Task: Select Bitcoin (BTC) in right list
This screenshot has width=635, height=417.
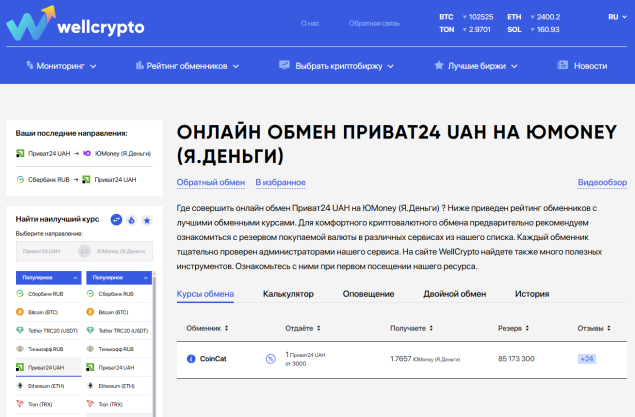Action: [119, 312]
